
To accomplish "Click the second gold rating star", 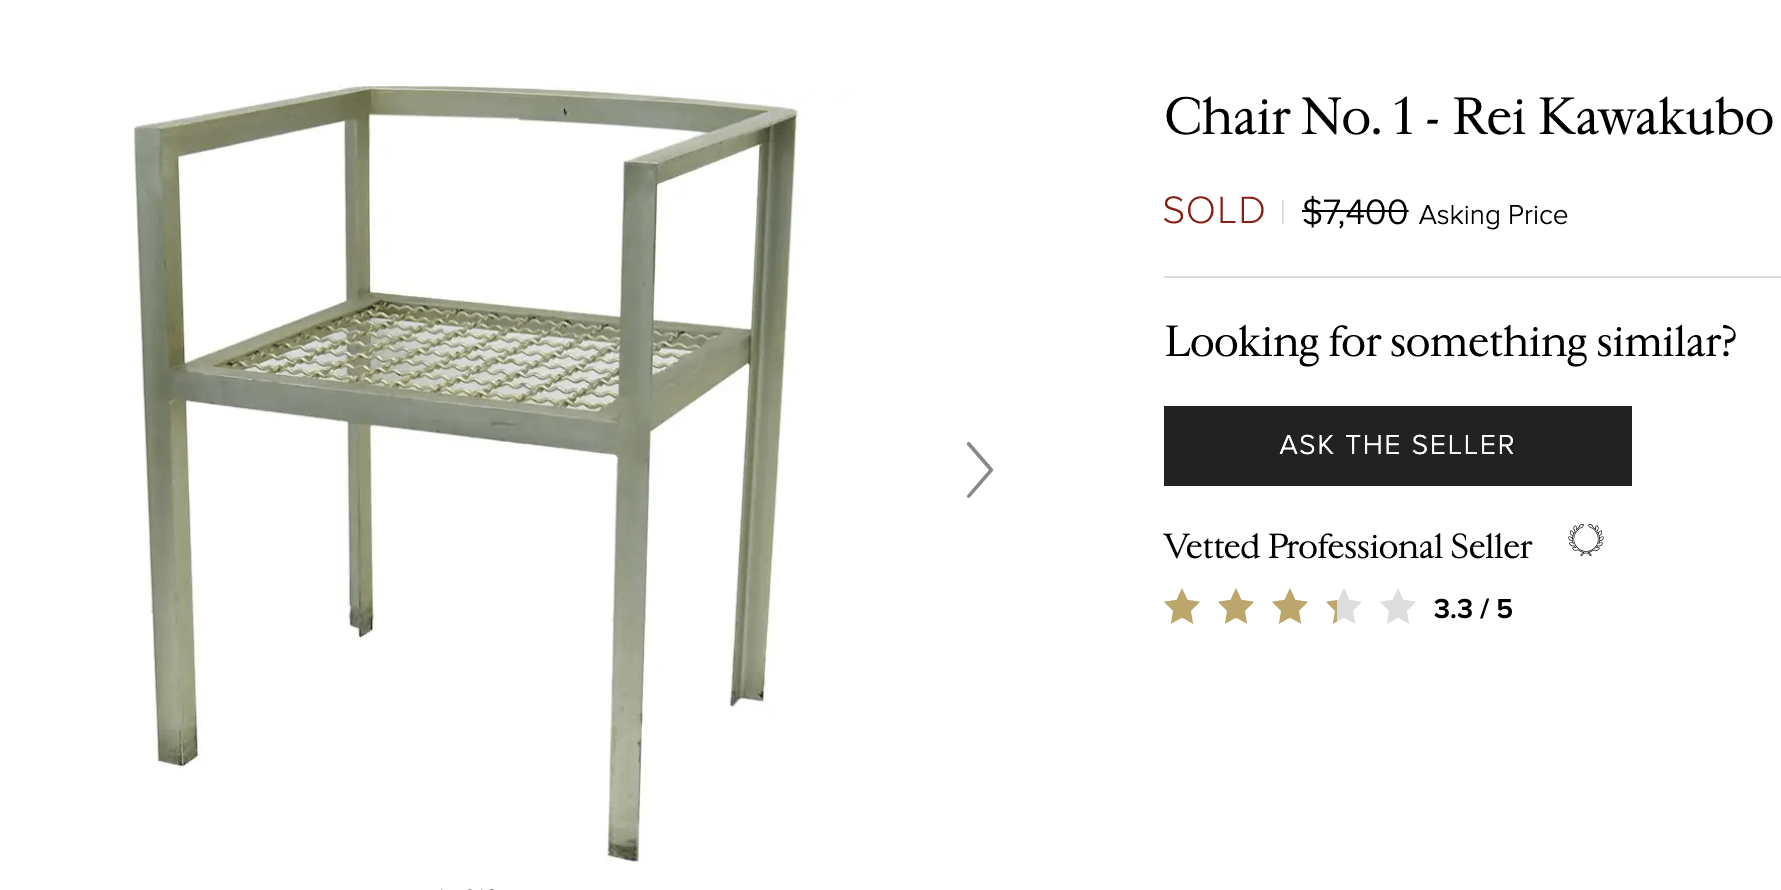I will tap(1236, 607).
